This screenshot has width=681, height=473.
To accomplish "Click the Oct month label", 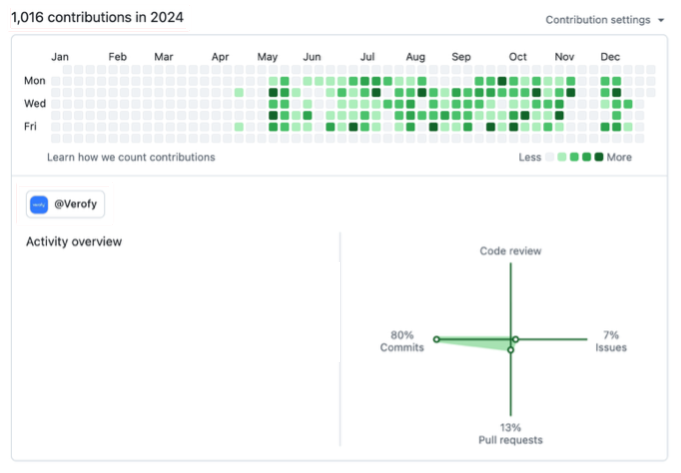I will point(518,57).
